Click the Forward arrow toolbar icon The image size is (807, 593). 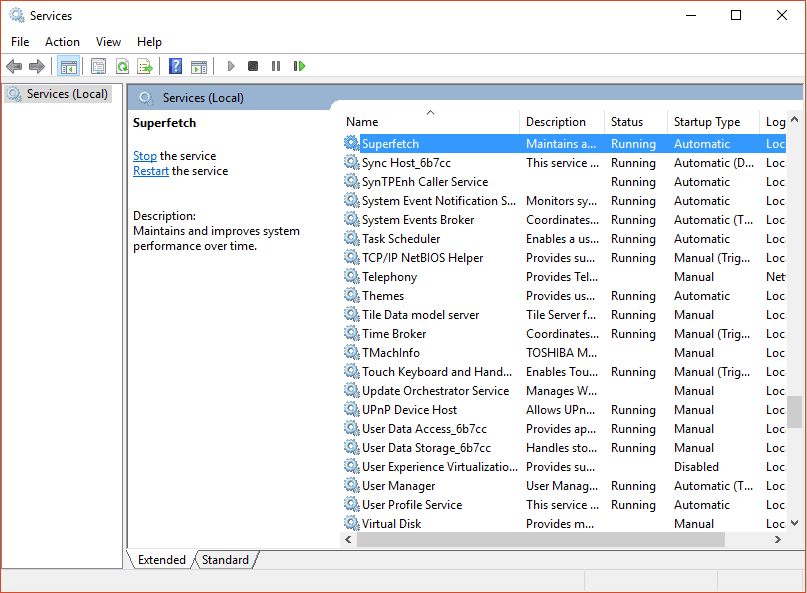point(37,66)
